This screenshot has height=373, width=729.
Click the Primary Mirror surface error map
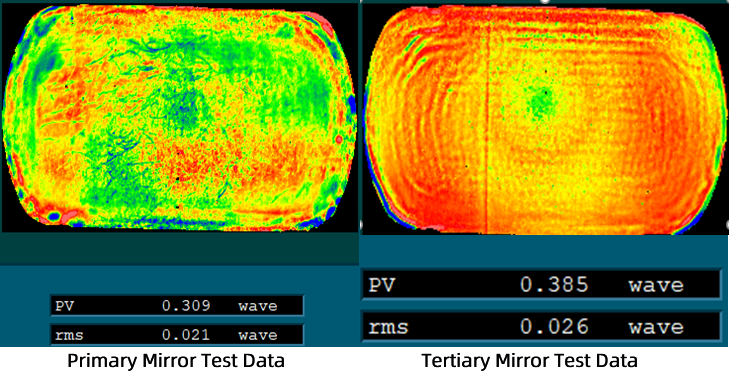pos(179,117)
